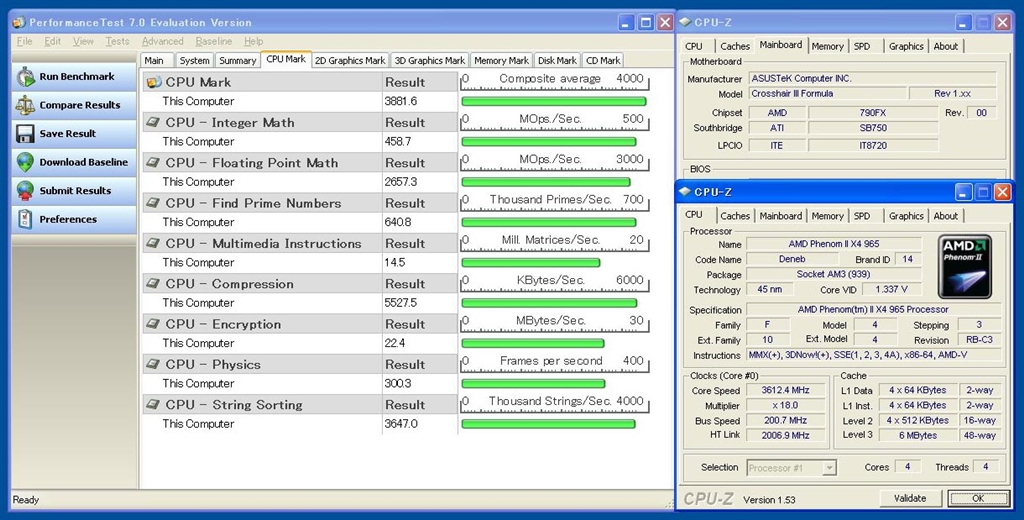This screenshot has width=1024, height=520.
Task: Click the Submit Results button
Action: [x=74, y=191]
